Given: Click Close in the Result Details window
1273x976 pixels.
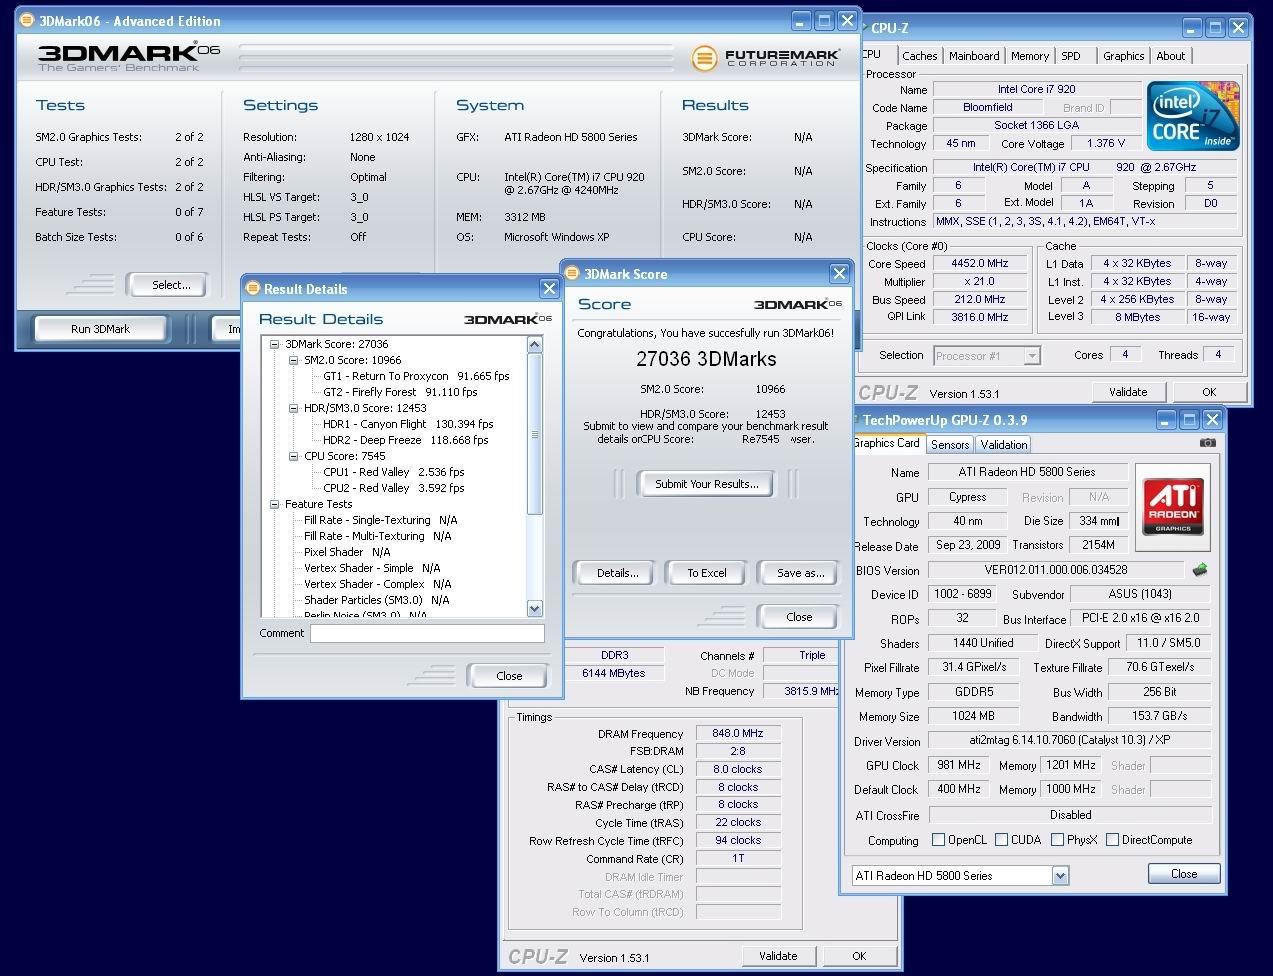Looking at the screenshot, I should pyautogui.click(x=509, y=676).
